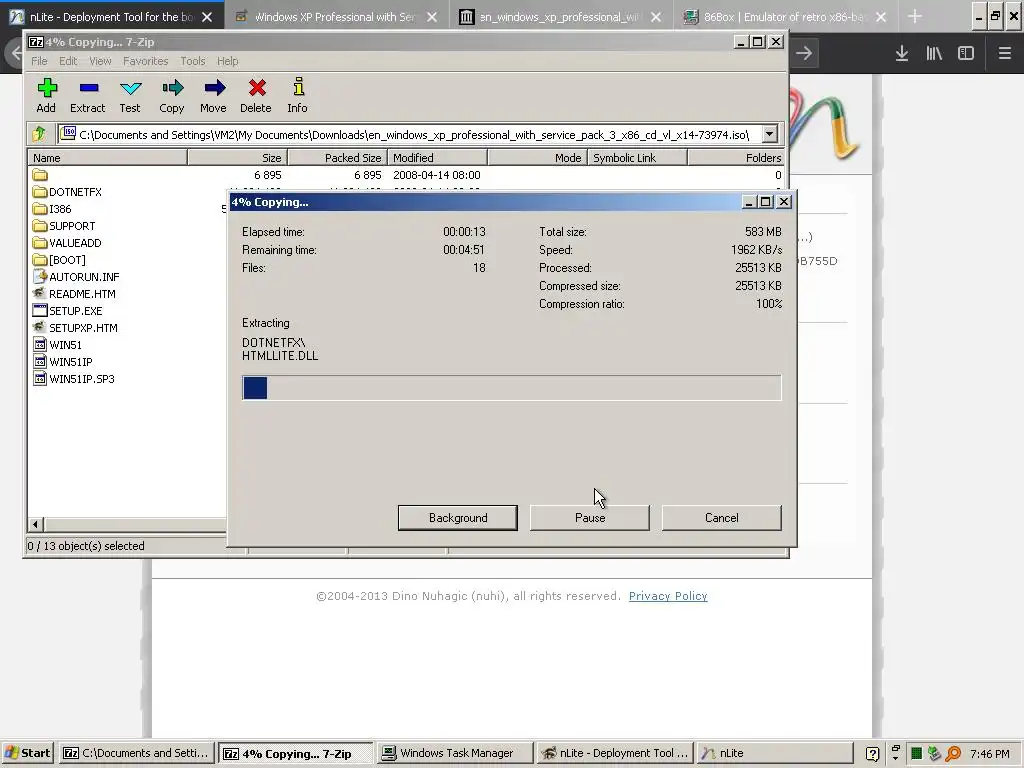
Task: Select the VALUEADD folder icon
Action: tap(40, 243)
